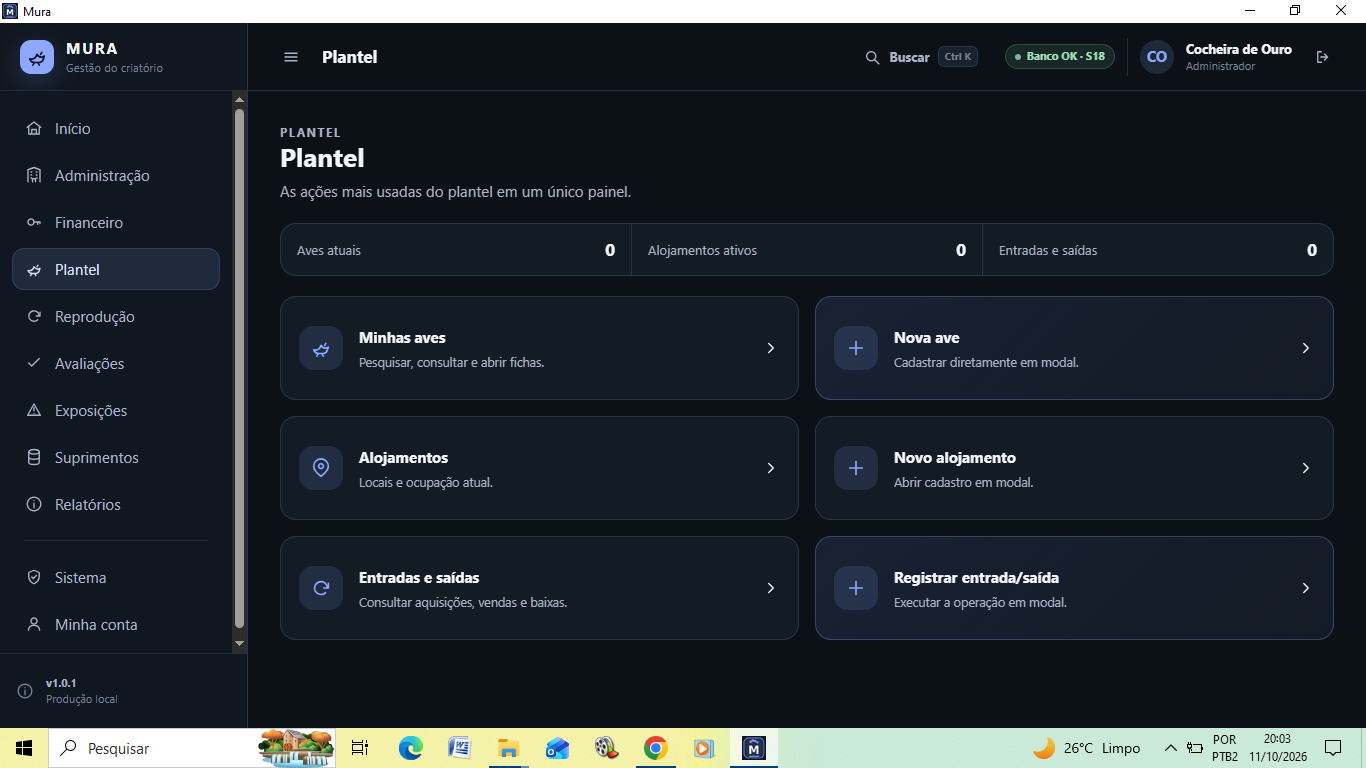The height and width of the screenshot is (768, 1366).
Task: Open Administração in the sidebar
Action: [116, 176]
